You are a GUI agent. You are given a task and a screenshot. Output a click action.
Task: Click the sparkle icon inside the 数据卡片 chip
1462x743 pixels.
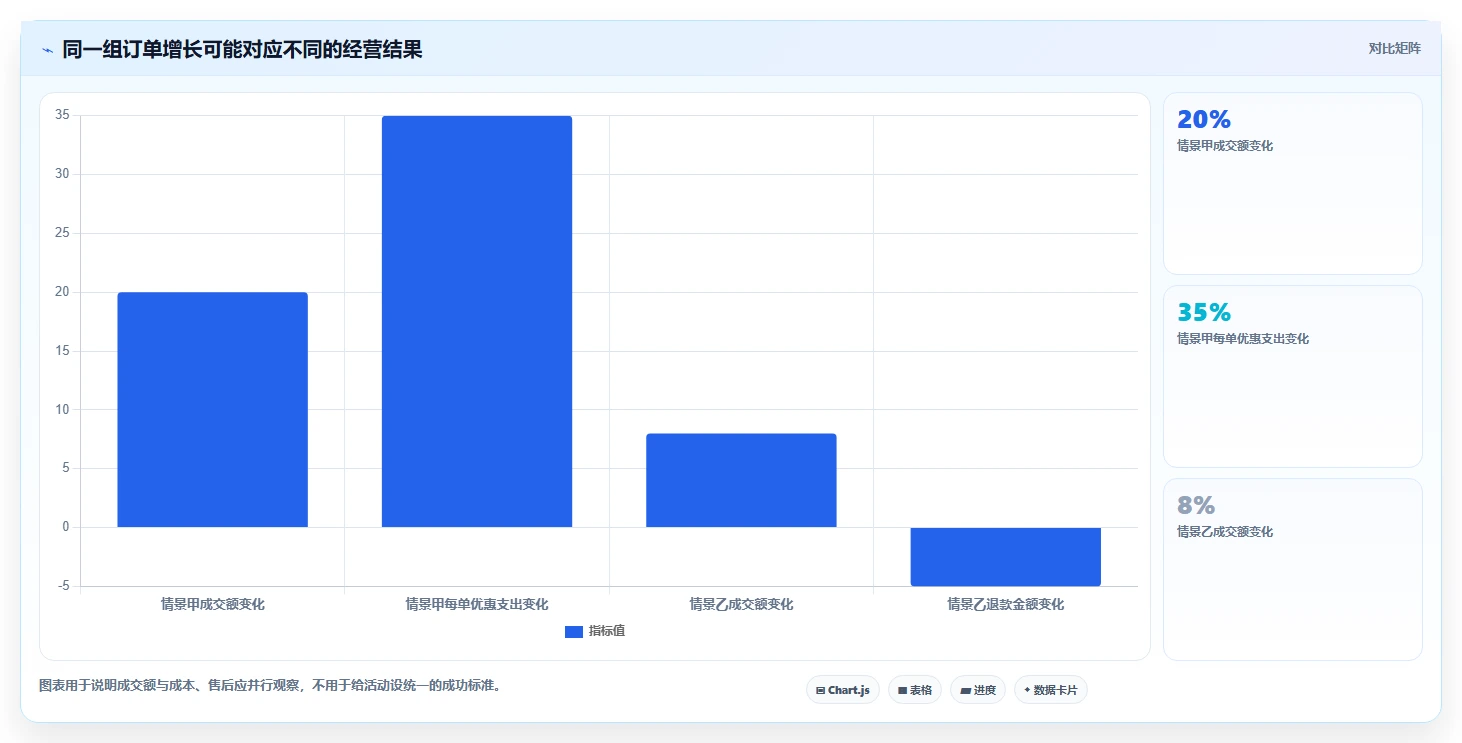click(1027, 690)
